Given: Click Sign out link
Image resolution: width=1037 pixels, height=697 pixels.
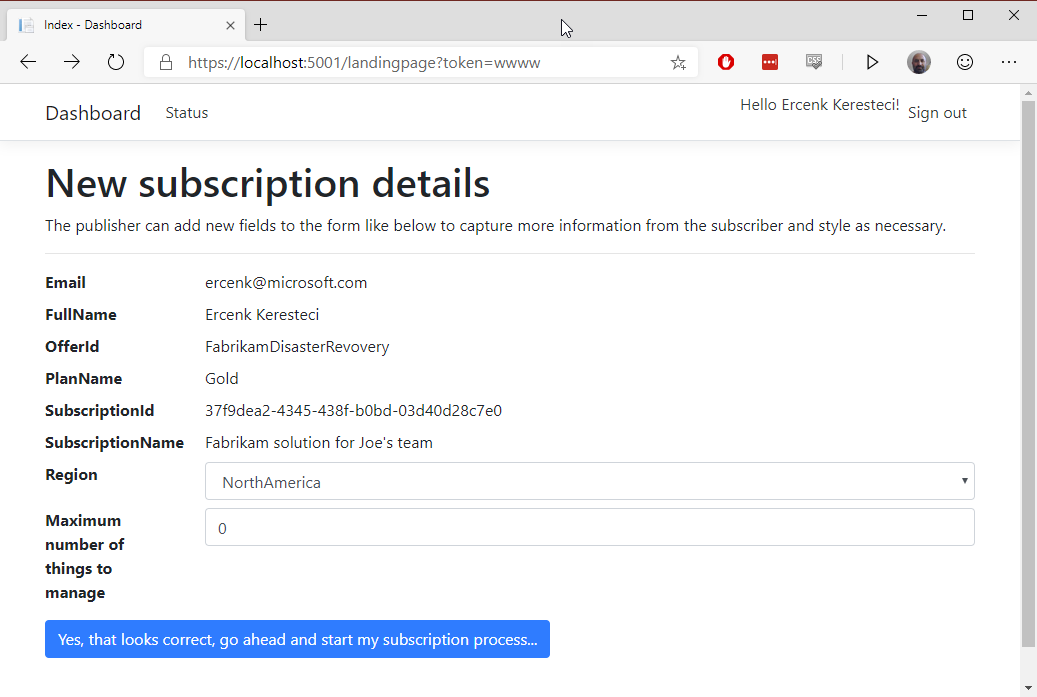Looking at the screenshot, I should [937, 113].
